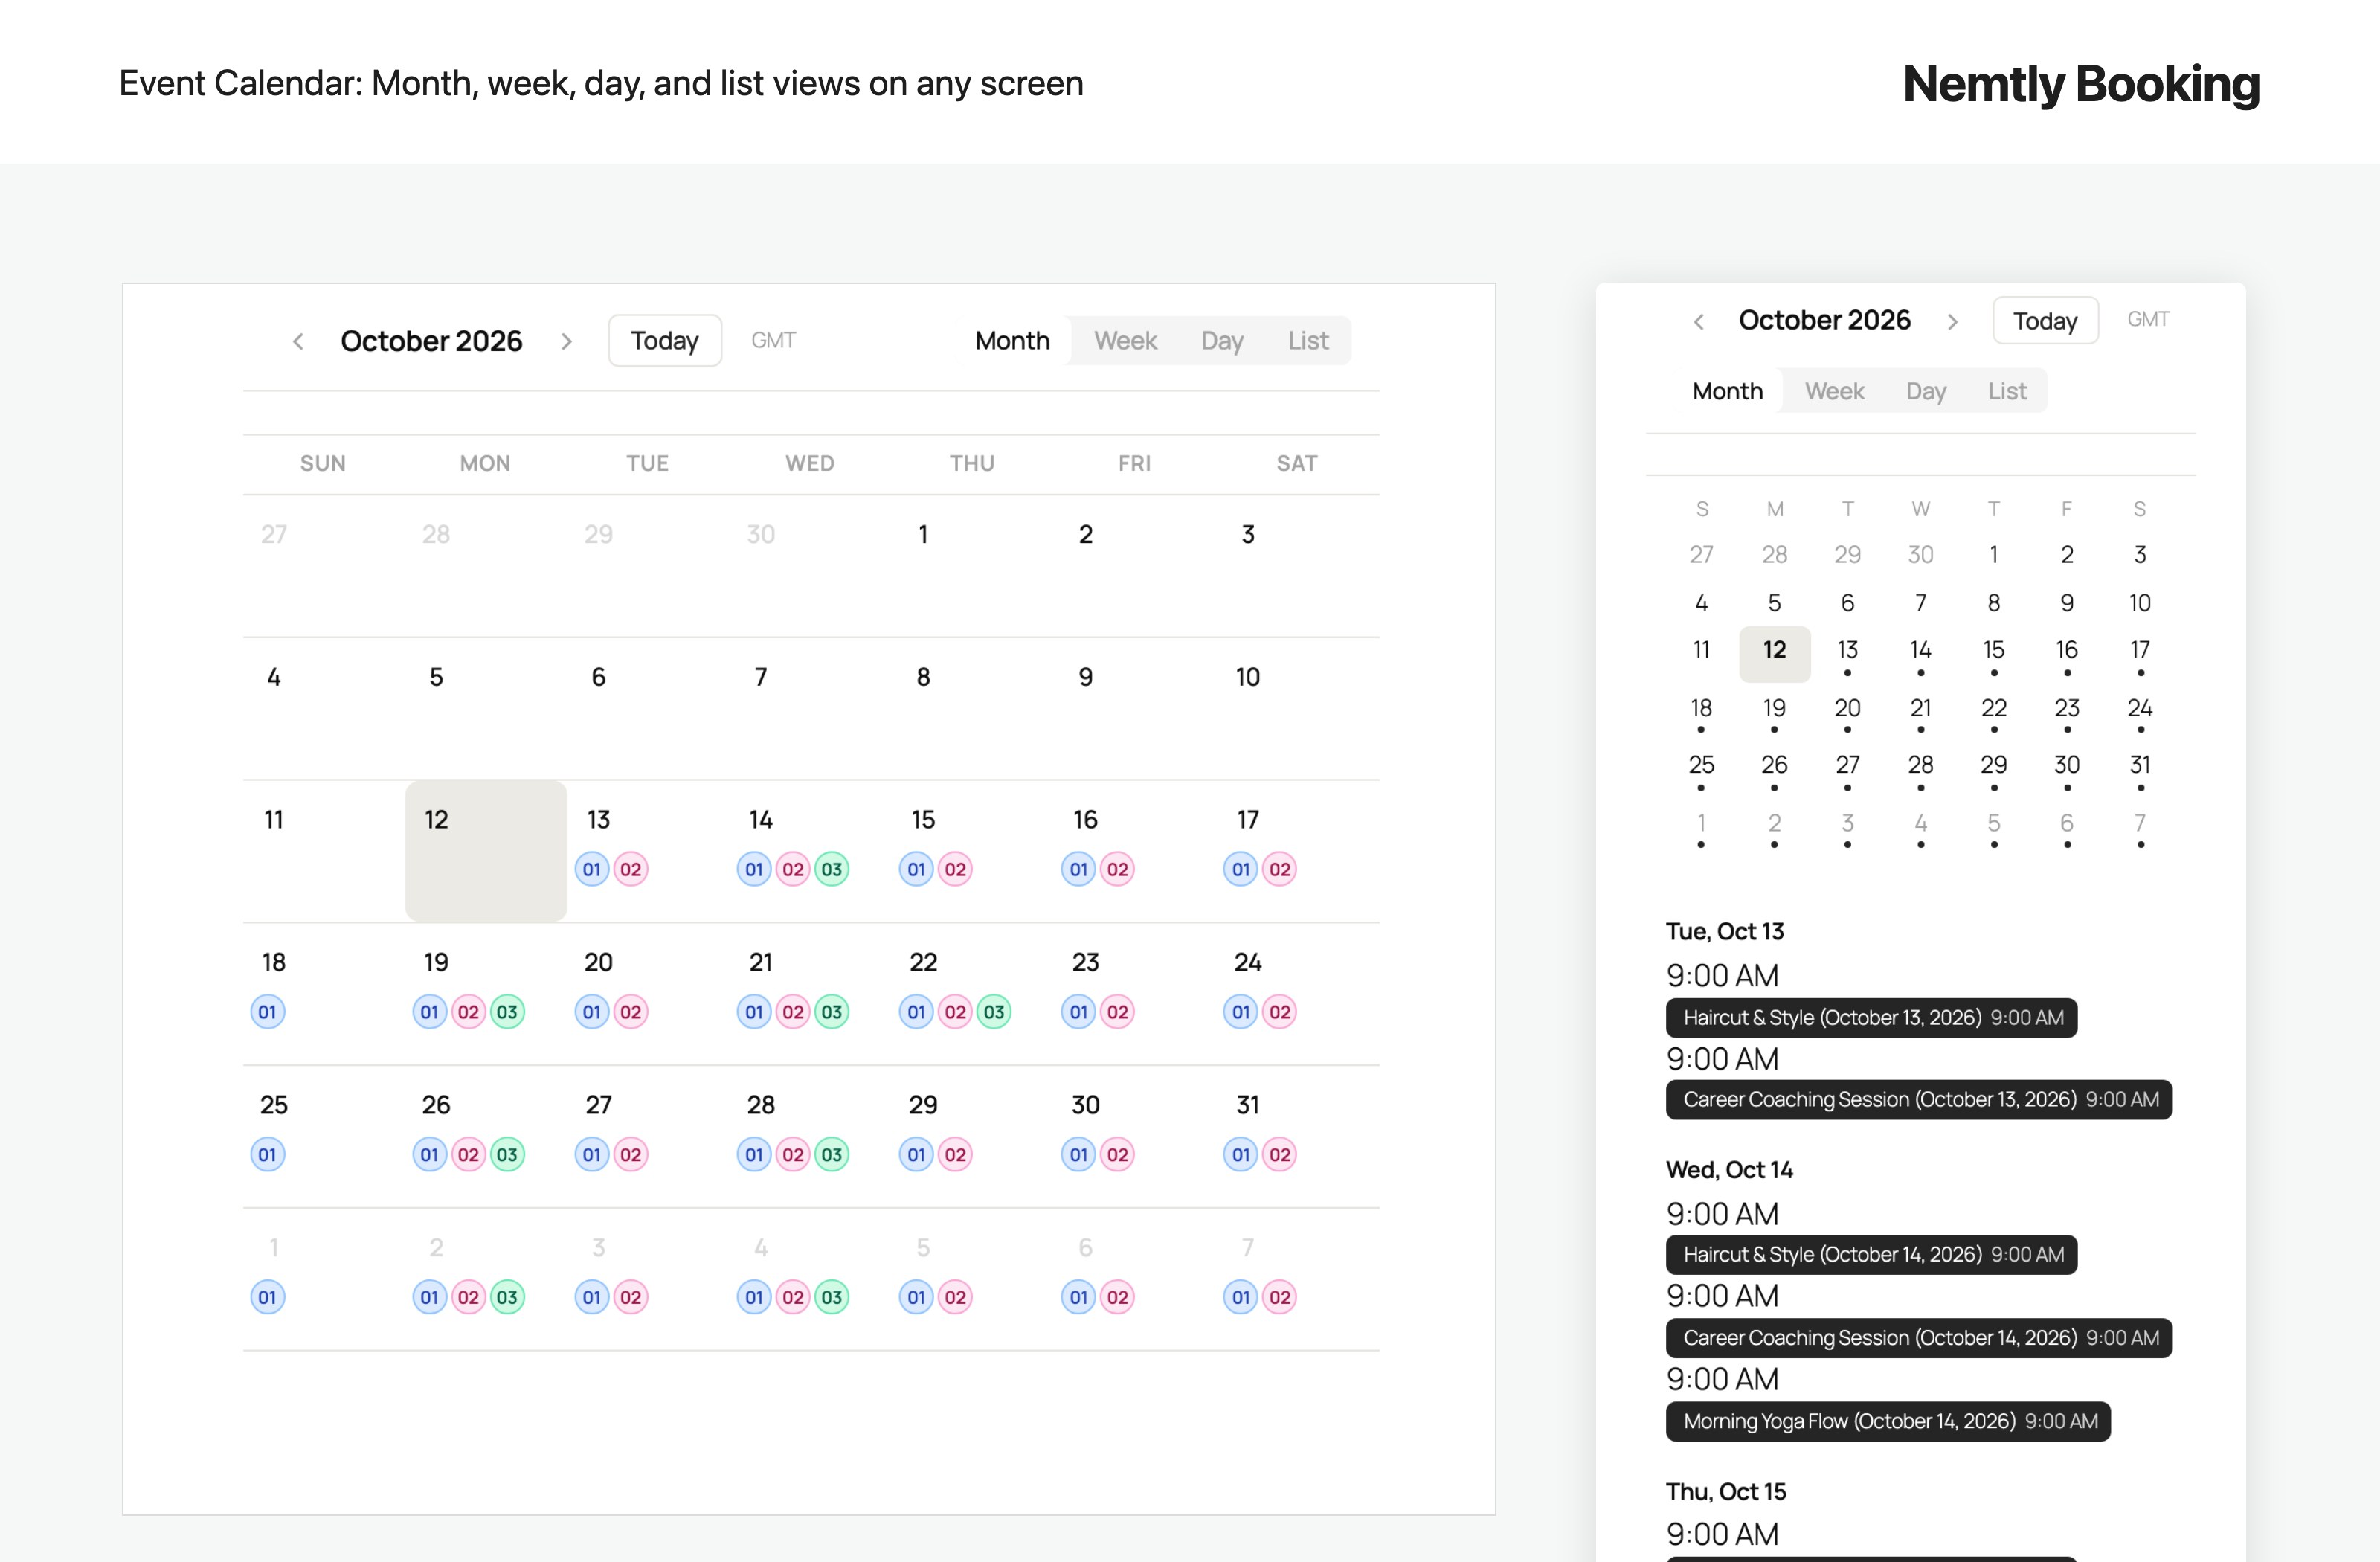Switch large calendar to Day view
Image resolution: width=2380 pixels, height=1562 pixels.
pos(1222,341)
